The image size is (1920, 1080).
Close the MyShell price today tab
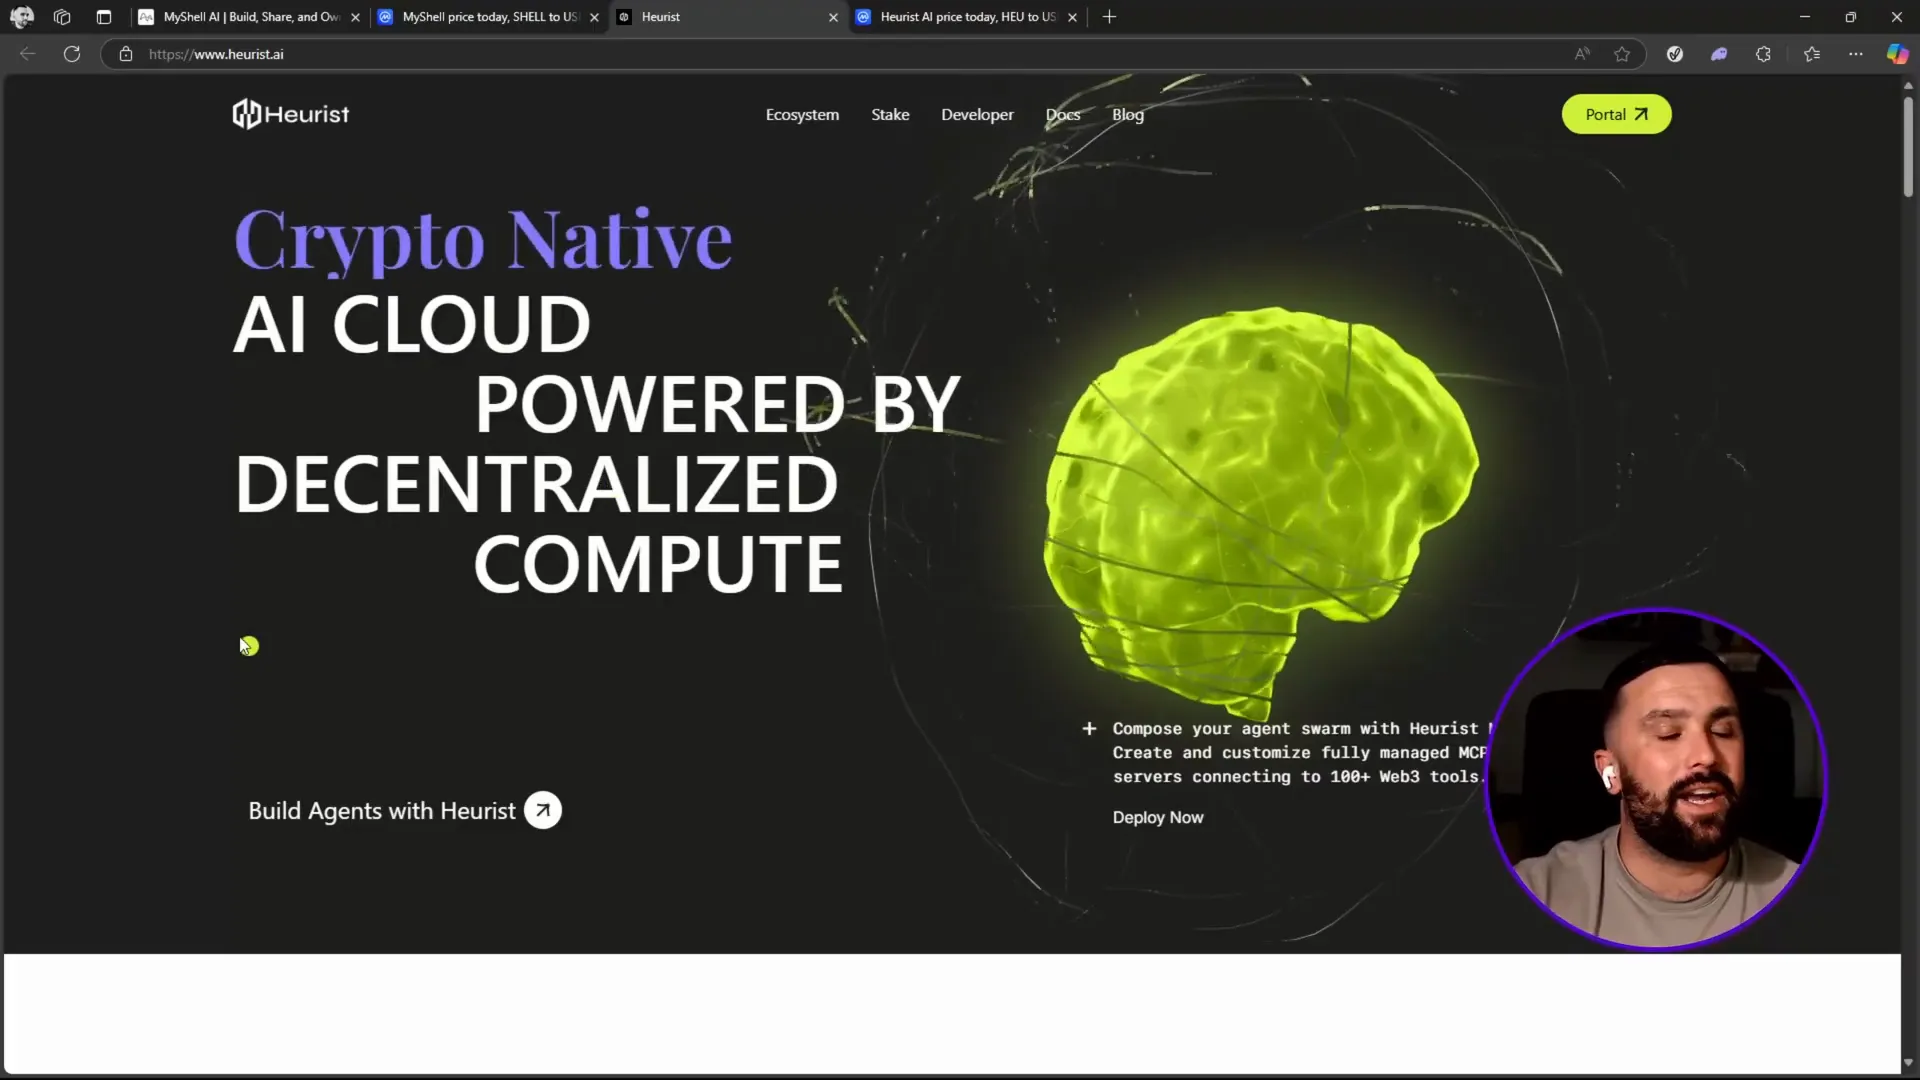[x=594, y=17]
